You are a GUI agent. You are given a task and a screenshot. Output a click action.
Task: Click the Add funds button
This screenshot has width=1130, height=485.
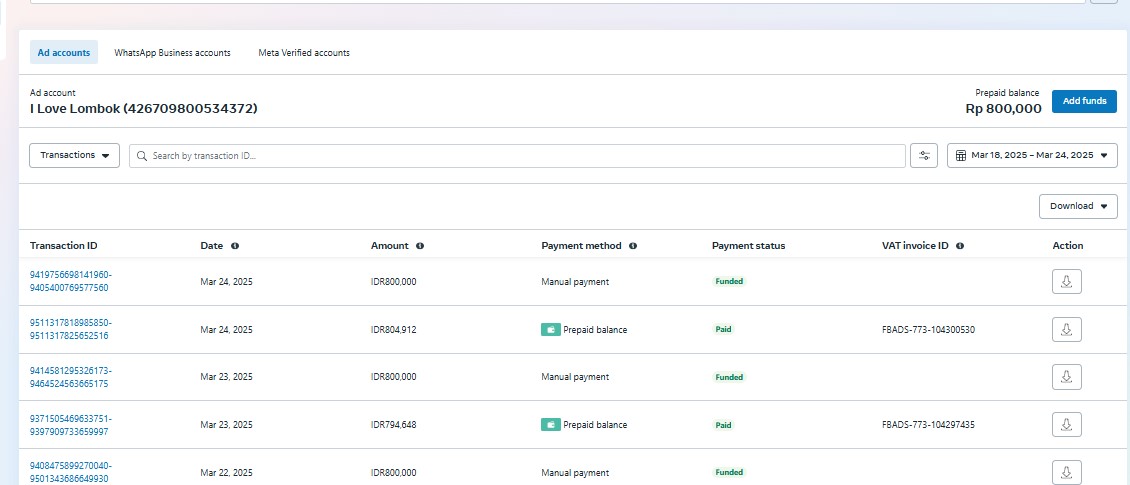[1084, 101]
